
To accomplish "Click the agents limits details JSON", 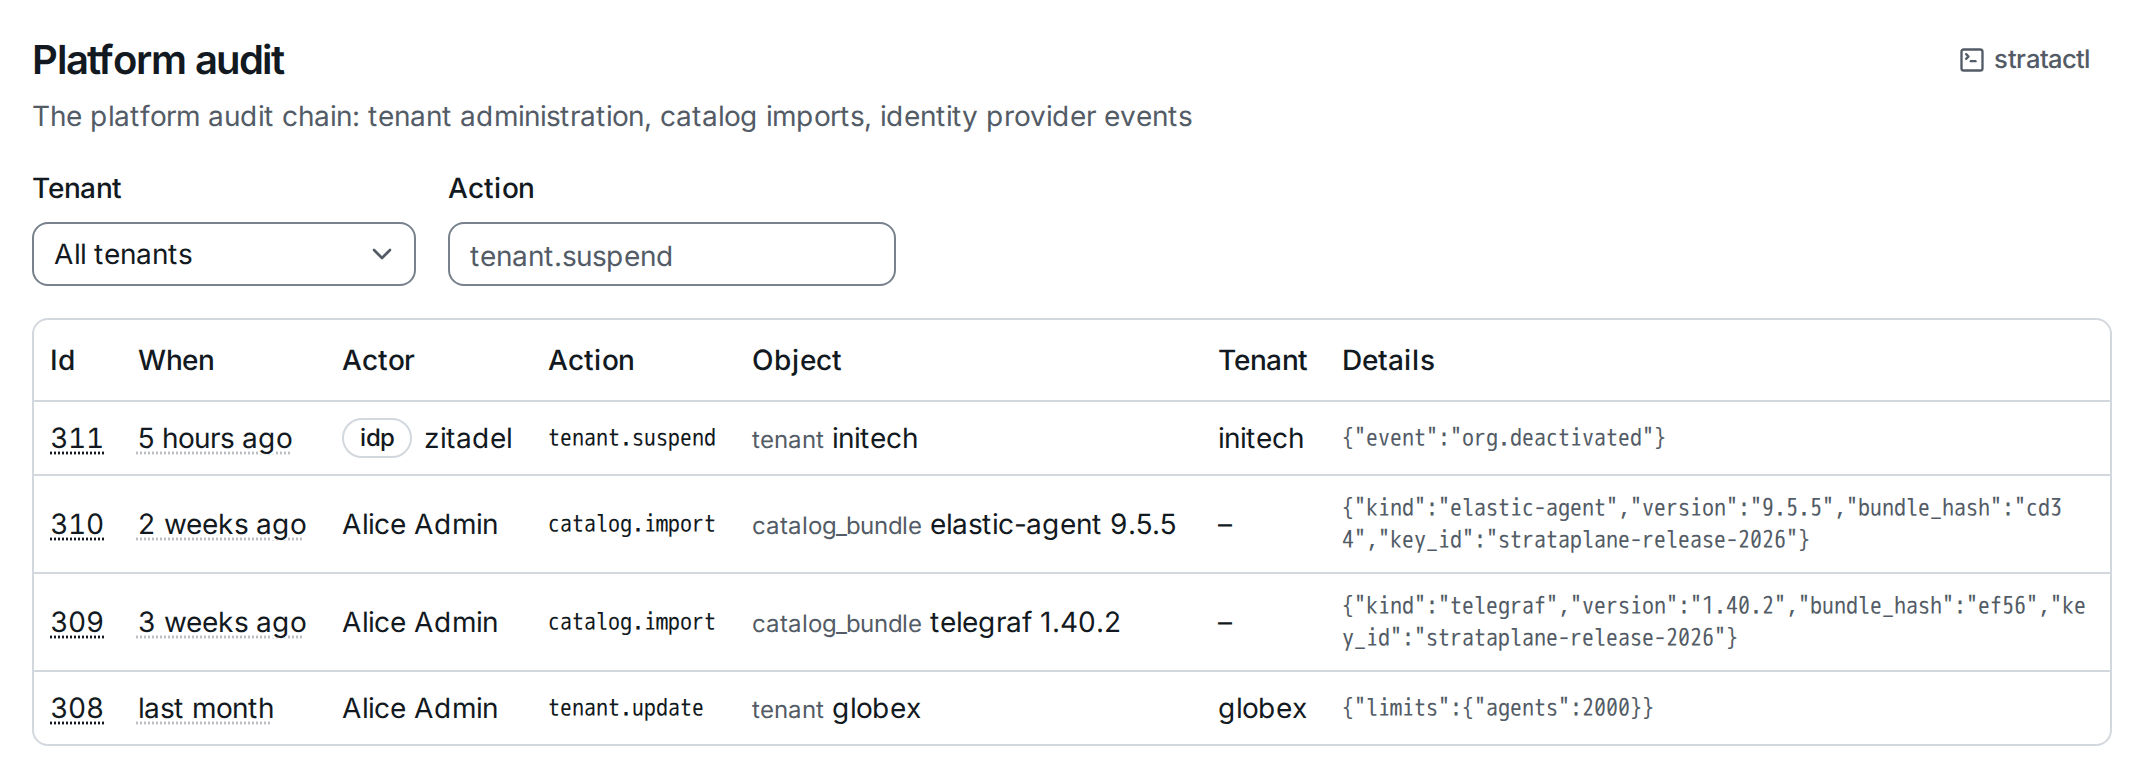I will (1498, 708).
